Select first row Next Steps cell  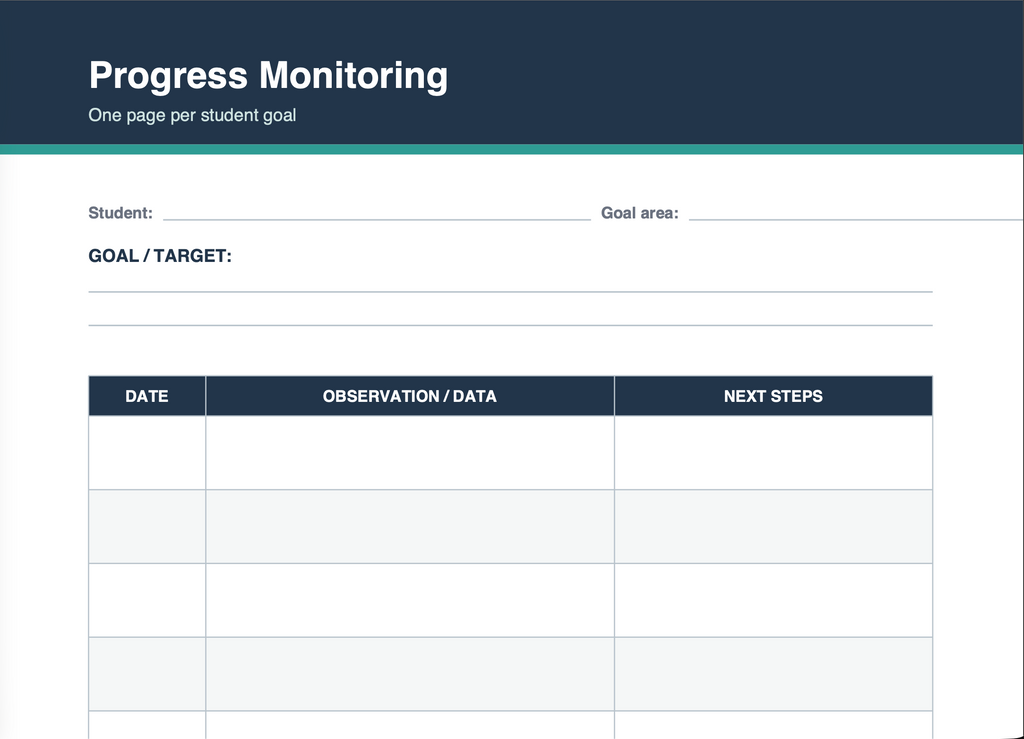[x=773, y=452]
